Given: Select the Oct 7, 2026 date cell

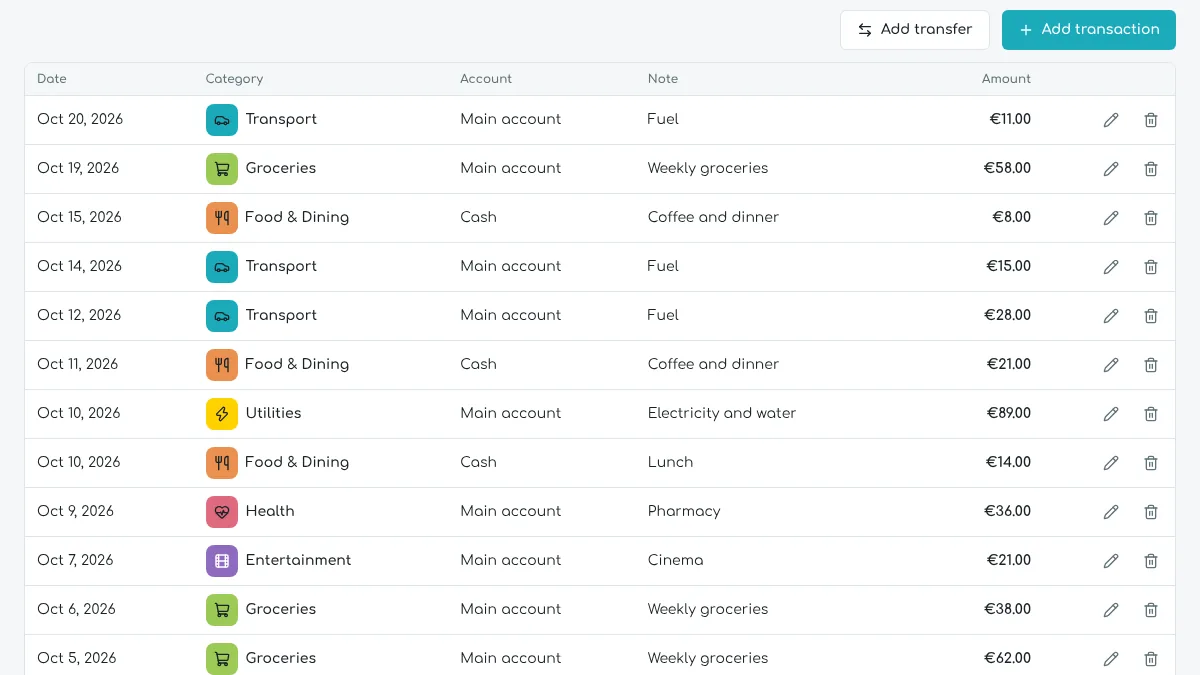Looking at the screenshot, I should tap(76, 560).
